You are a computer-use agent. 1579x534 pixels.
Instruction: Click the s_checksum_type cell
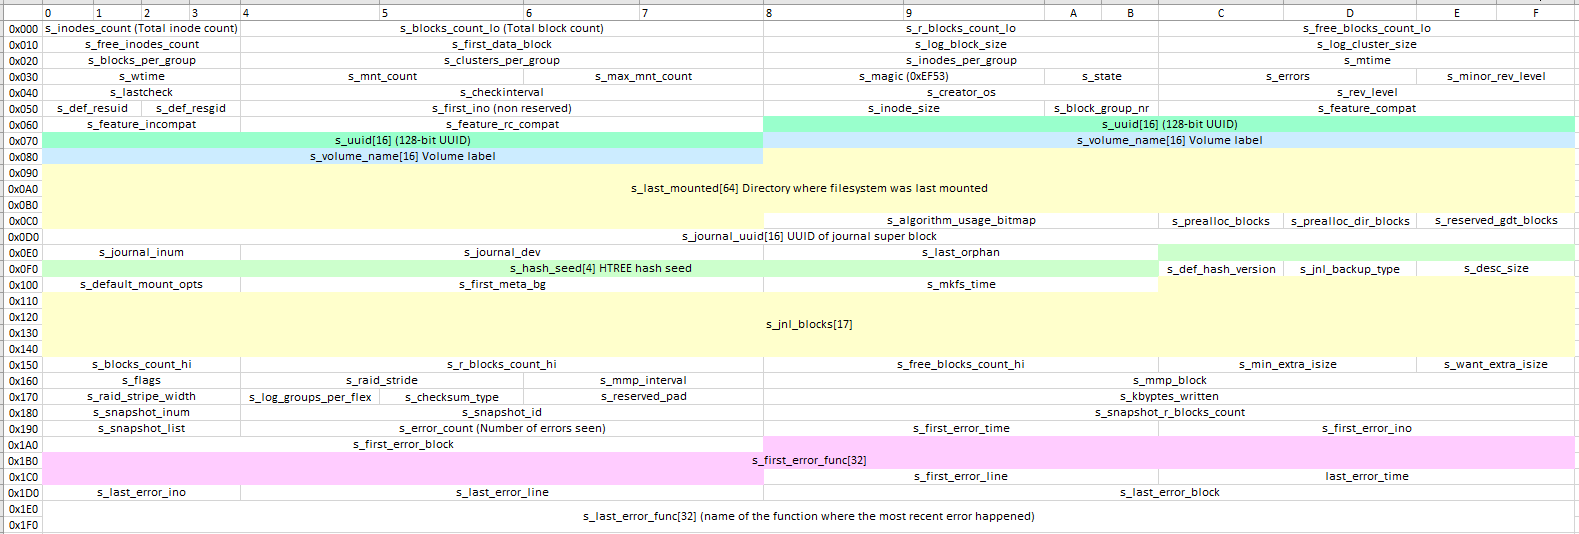[452, 397]
